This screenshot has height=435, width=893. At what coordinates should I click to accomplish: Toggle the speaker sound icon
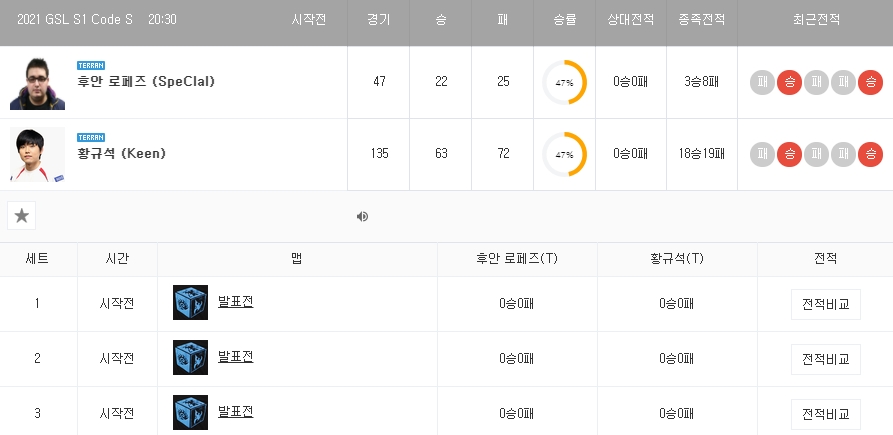(362, 216)
